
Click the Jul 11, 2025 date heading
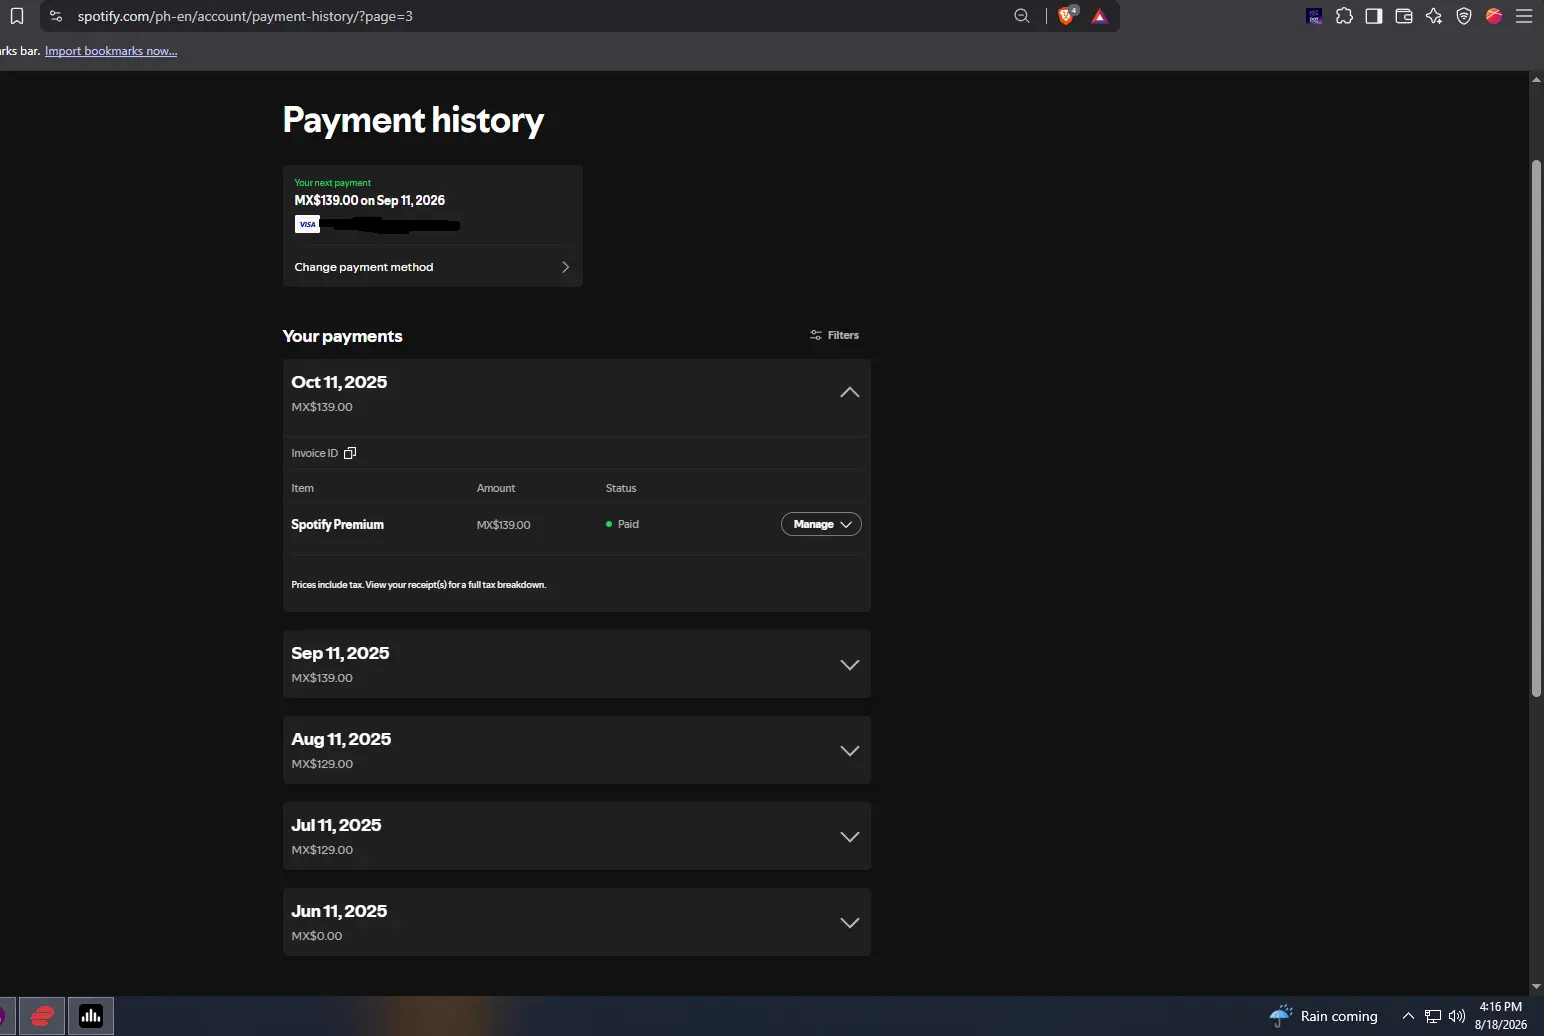click(336, 825)
